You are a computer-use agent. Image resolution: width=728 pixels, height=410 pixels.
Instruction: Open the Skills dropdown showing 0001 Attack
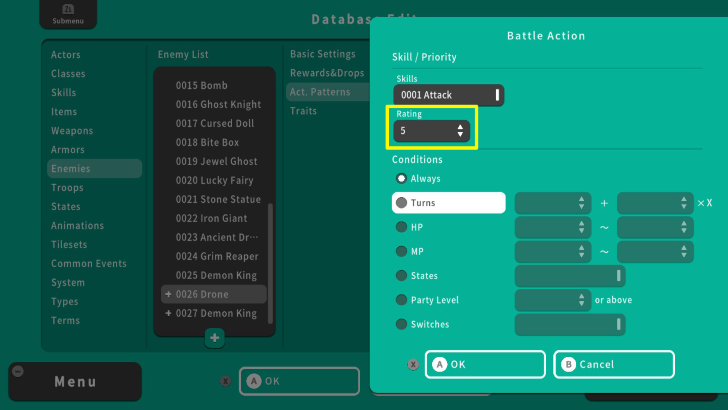(x=448, y=95)
